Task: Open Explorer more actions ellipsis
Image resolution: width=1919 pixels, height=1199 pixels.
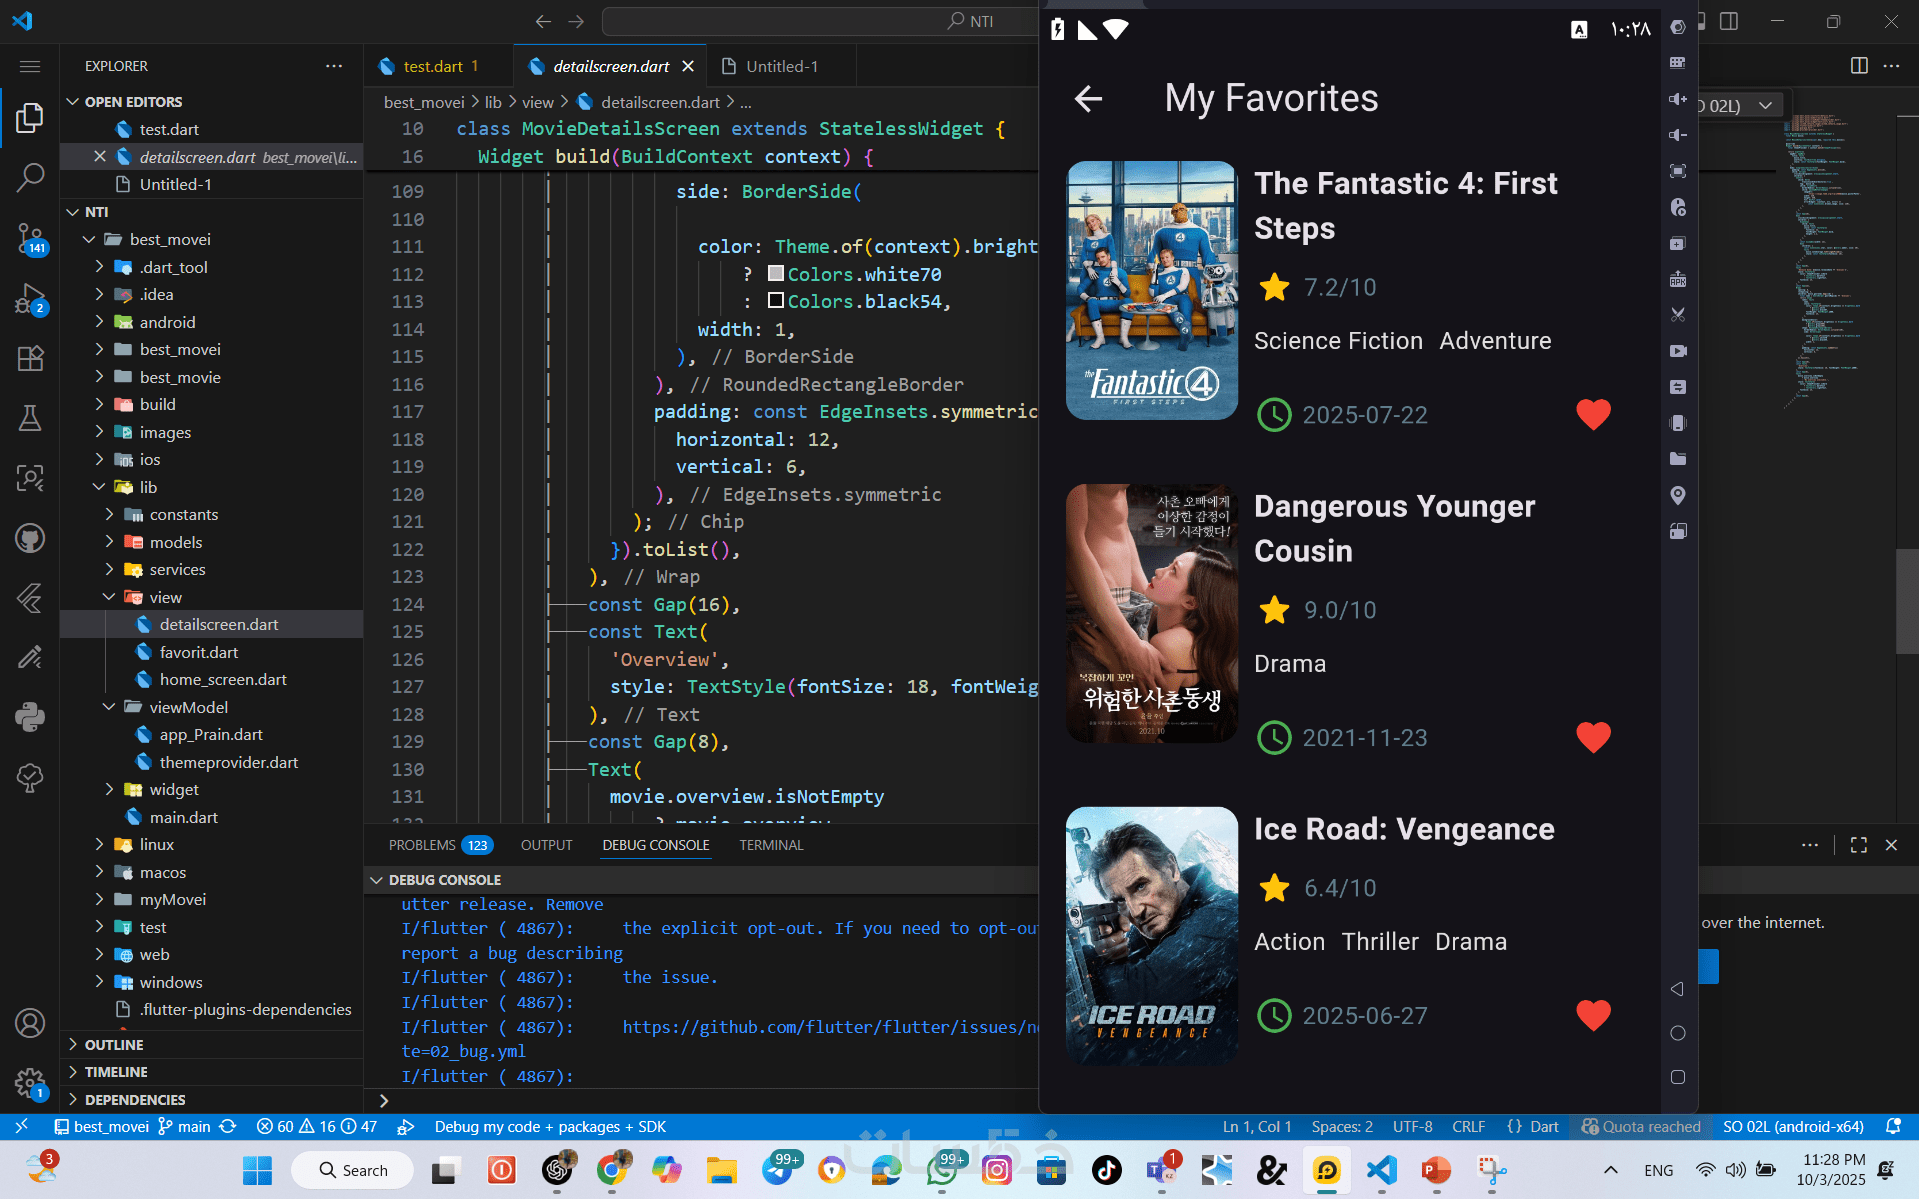Action: pyautogui.click(x=334, y=66)
